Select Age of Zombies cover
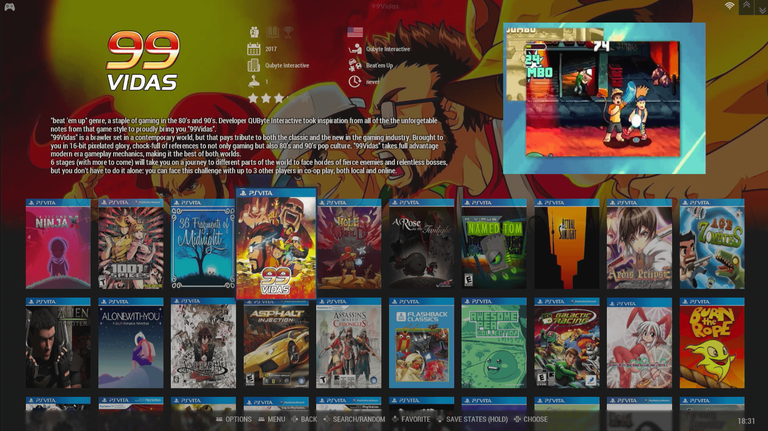 tap(712, 243)
